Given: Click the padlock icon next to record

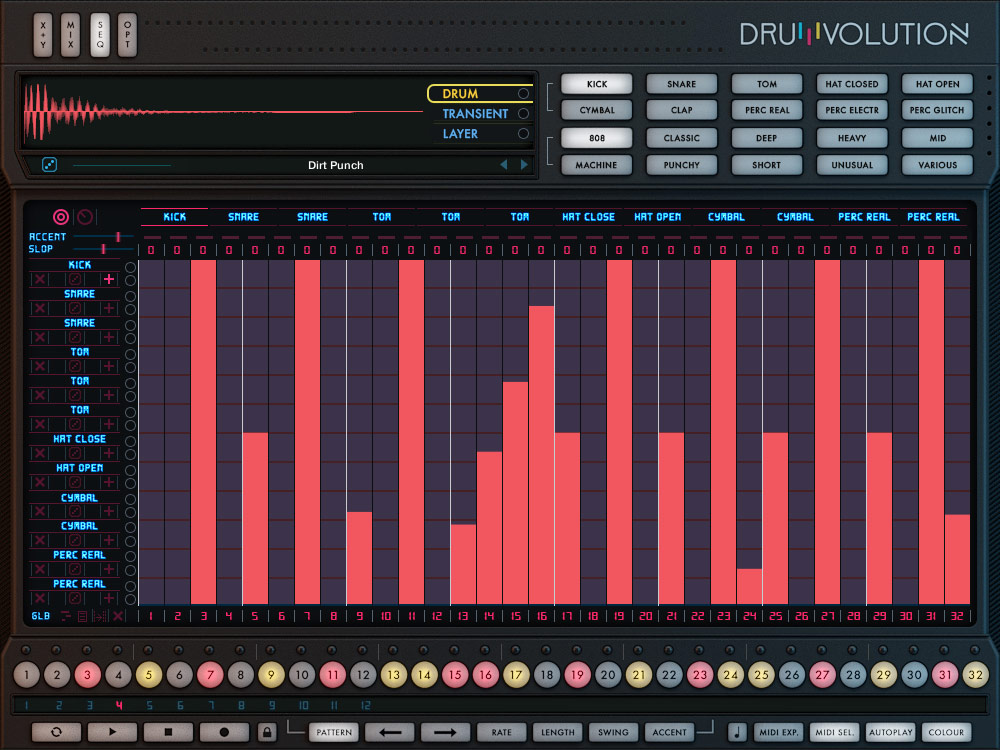Looking at the screenshot, I should tap(265, 732).
